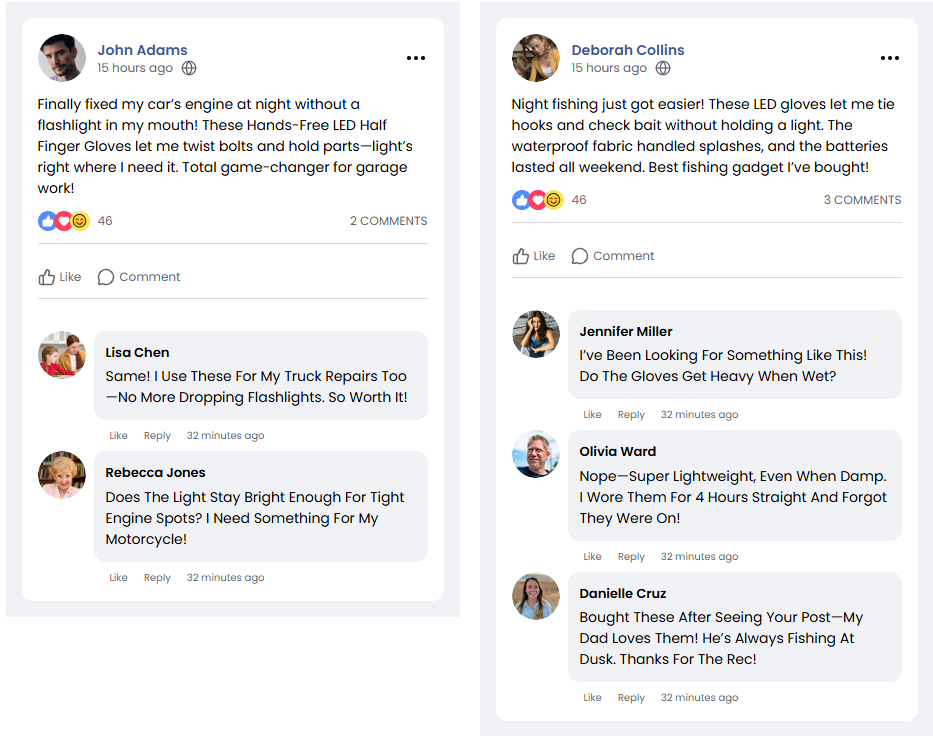Screen dimensions: 933x736
Task: Open three-dots menu on Deborah Collins' post
Action: 890,59
